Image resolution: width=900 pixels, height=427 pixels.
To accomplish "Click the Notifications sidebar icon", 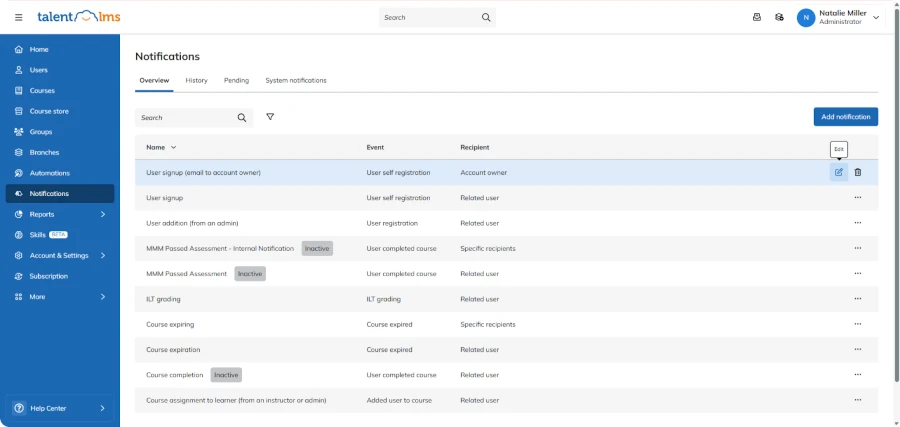I will [x=18, y=194].
